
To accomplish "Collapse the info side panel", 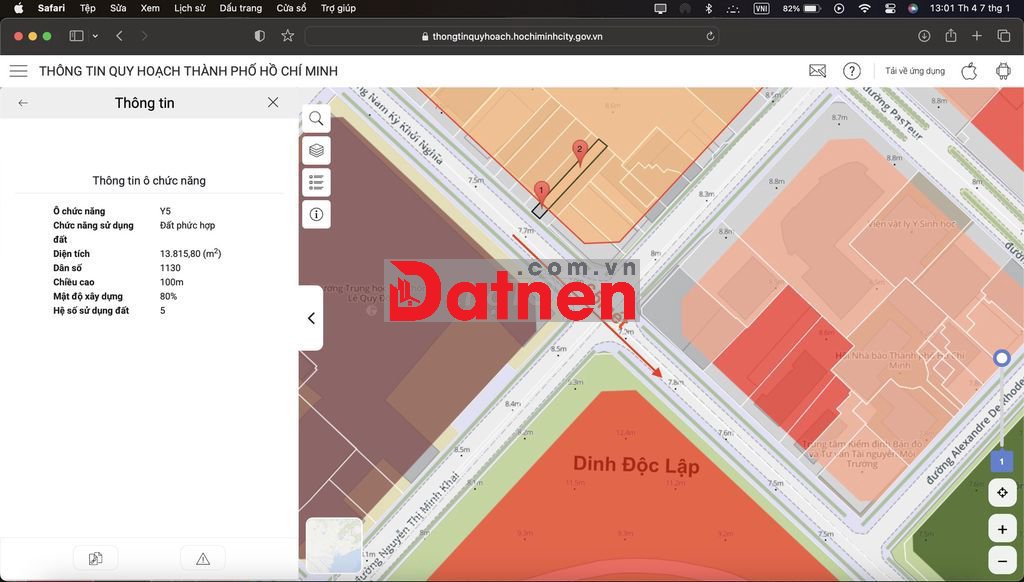I will click(311, 318).
